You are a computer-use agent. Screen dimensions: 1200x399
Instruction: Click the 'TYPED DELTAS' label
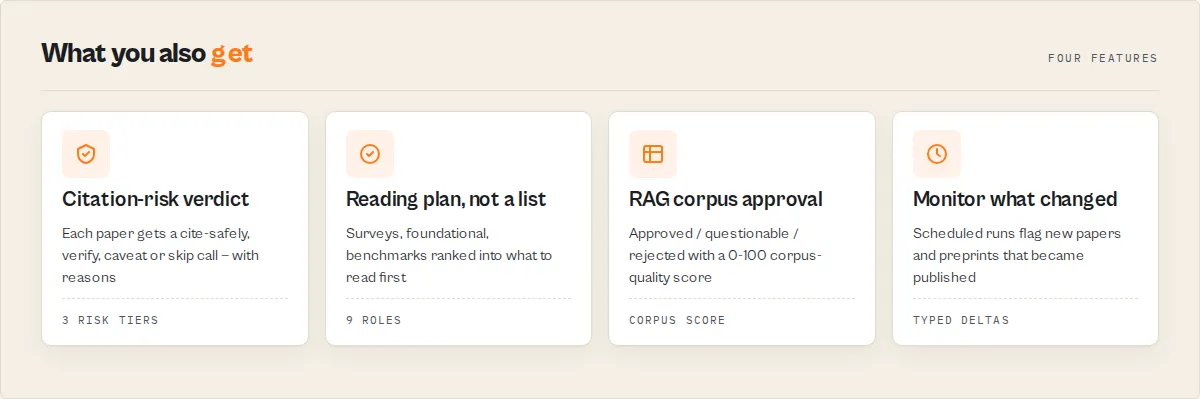point(961,320)
